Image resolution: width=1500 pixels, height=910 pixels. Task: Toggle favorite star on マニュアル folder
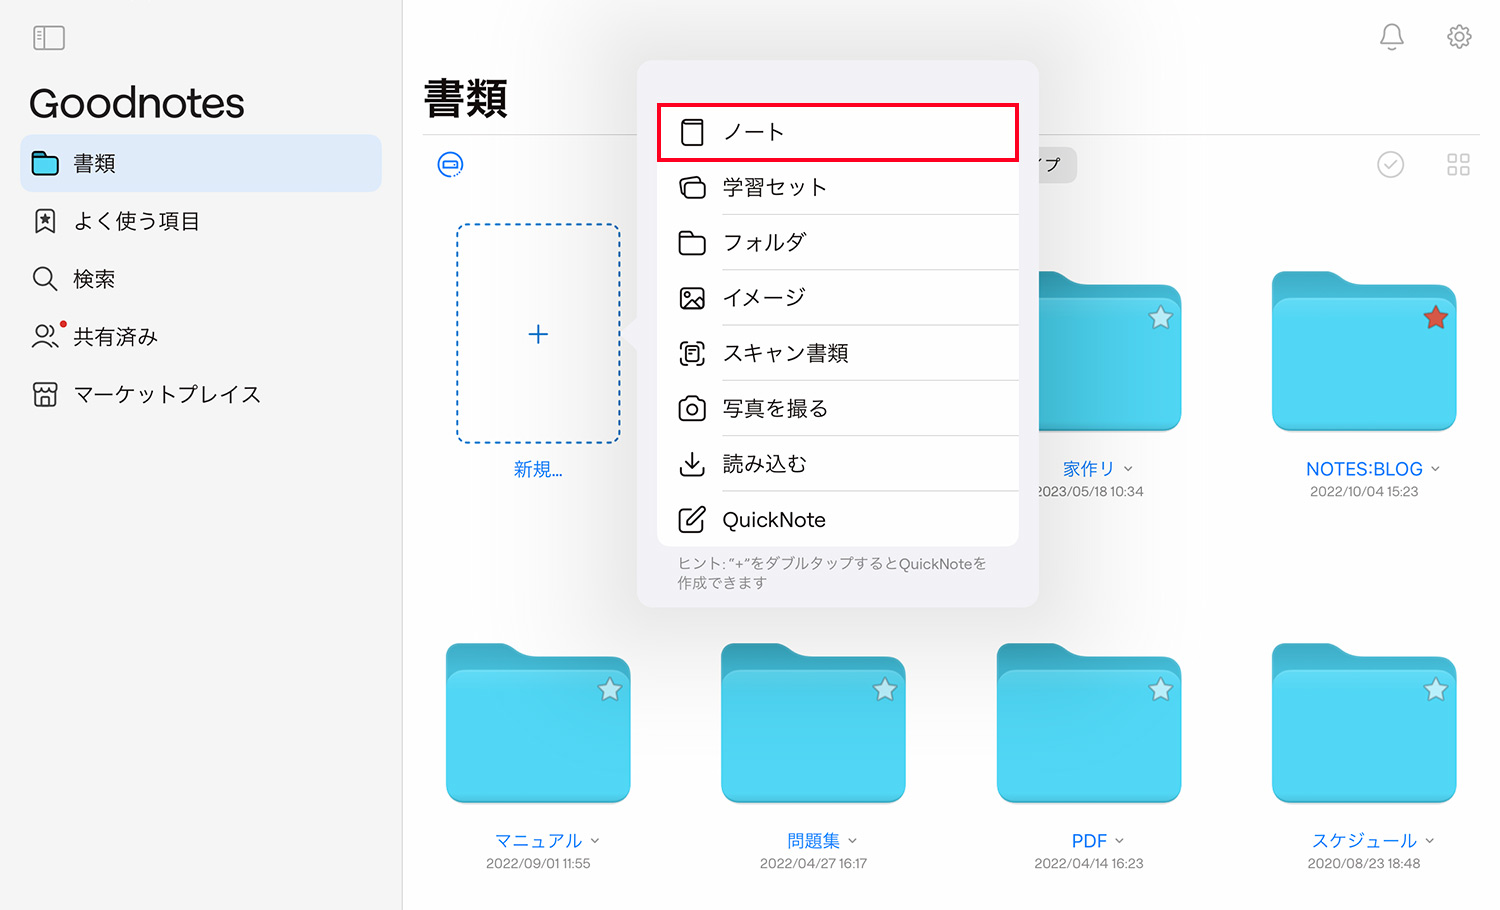pyautogui.click(x=610, y=689)
